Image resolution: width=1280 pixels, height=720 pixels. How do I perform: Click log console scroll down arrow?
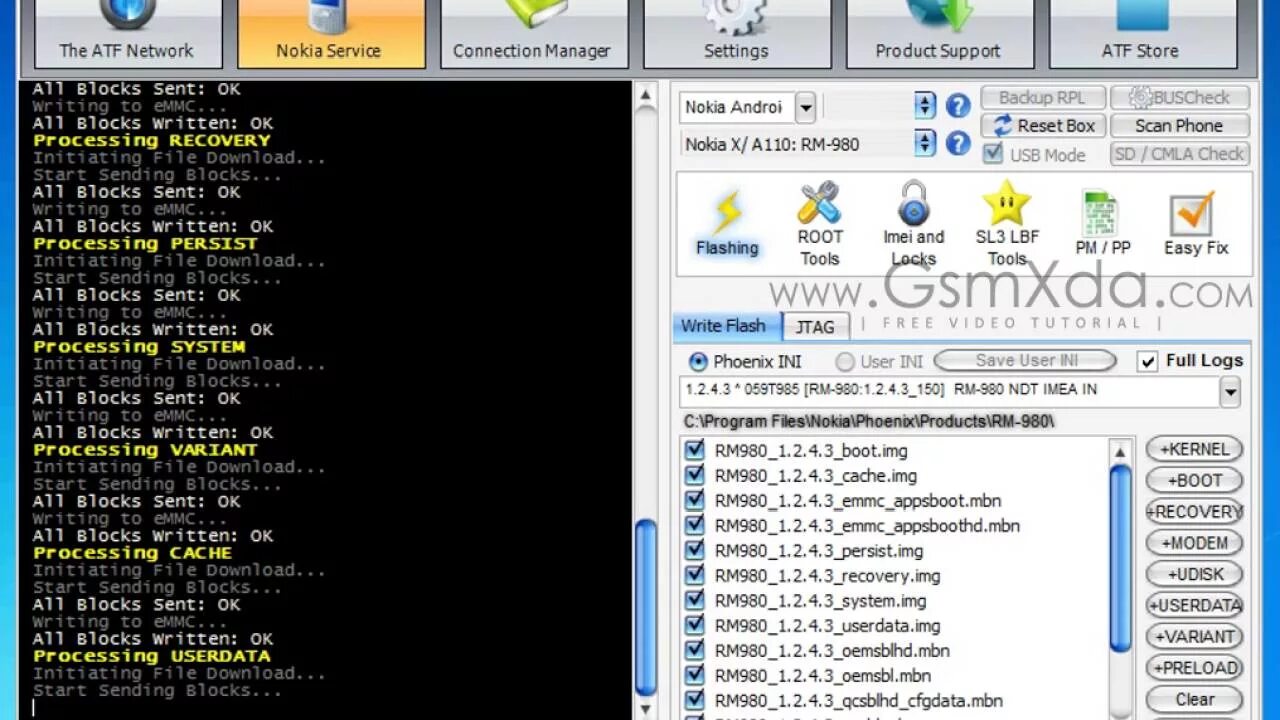point(646,709)
